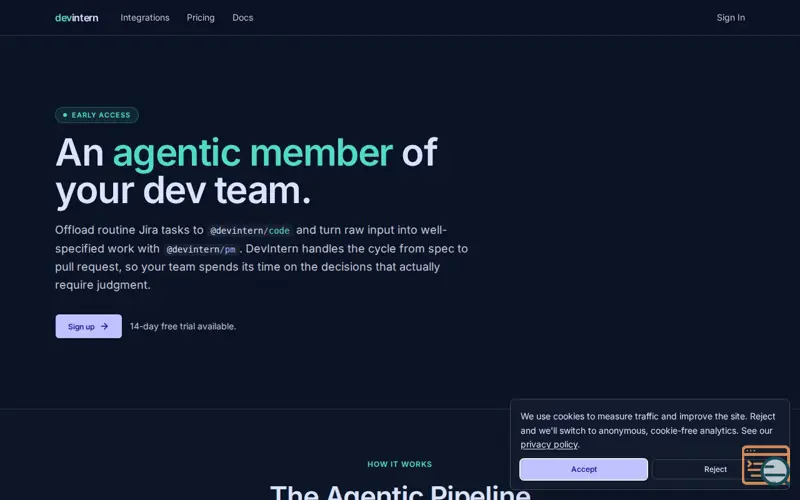This screenshot has width=800, height=500.
Task: Accept cookies in the consent banner
Action: [x=584, y=469]
